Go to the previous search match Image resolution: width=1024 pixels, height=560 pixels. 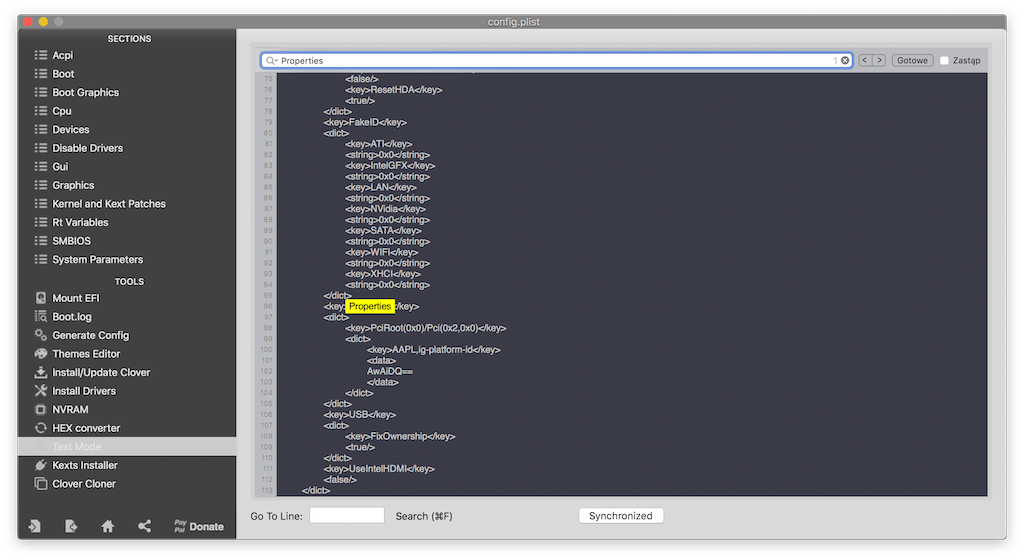(865, 60)
